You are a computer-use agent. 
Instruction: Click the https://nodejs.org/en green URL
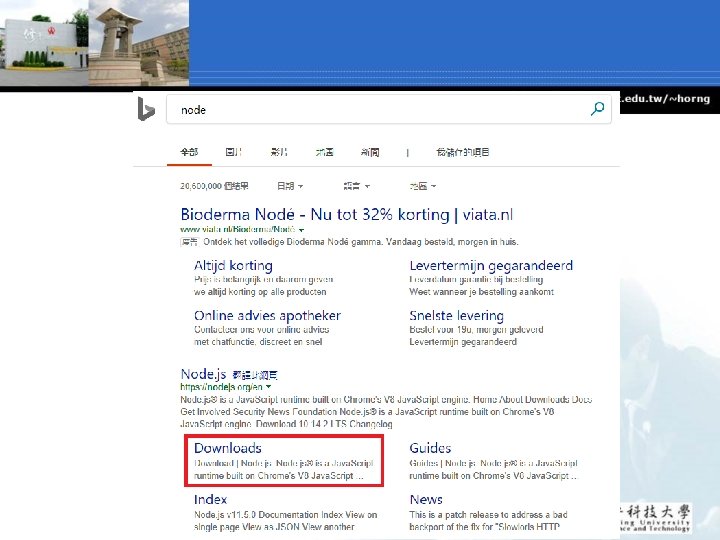click(x=221, y=387)
